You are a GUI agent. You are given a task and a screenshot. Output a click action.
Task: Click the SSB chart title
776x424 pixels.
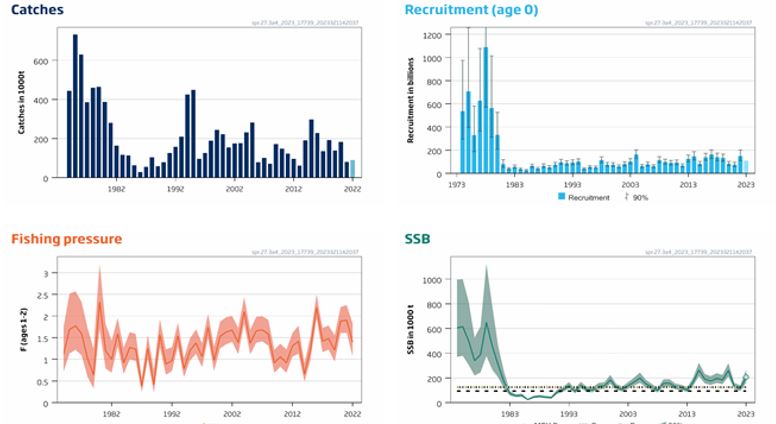[417, 239]
